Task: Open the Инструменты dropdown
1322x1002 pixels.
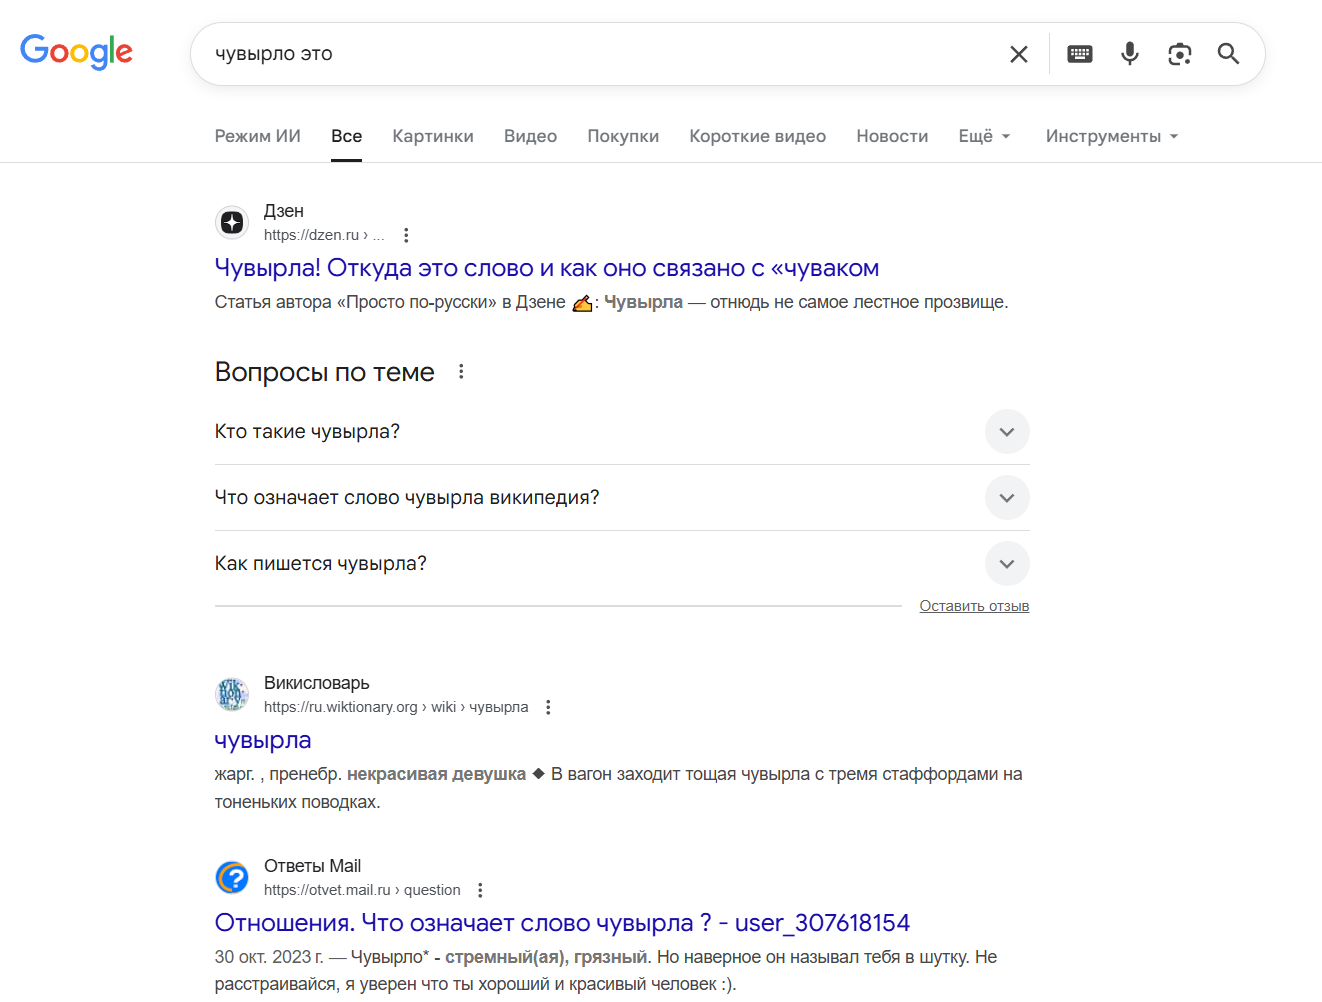Action: 1111,136
